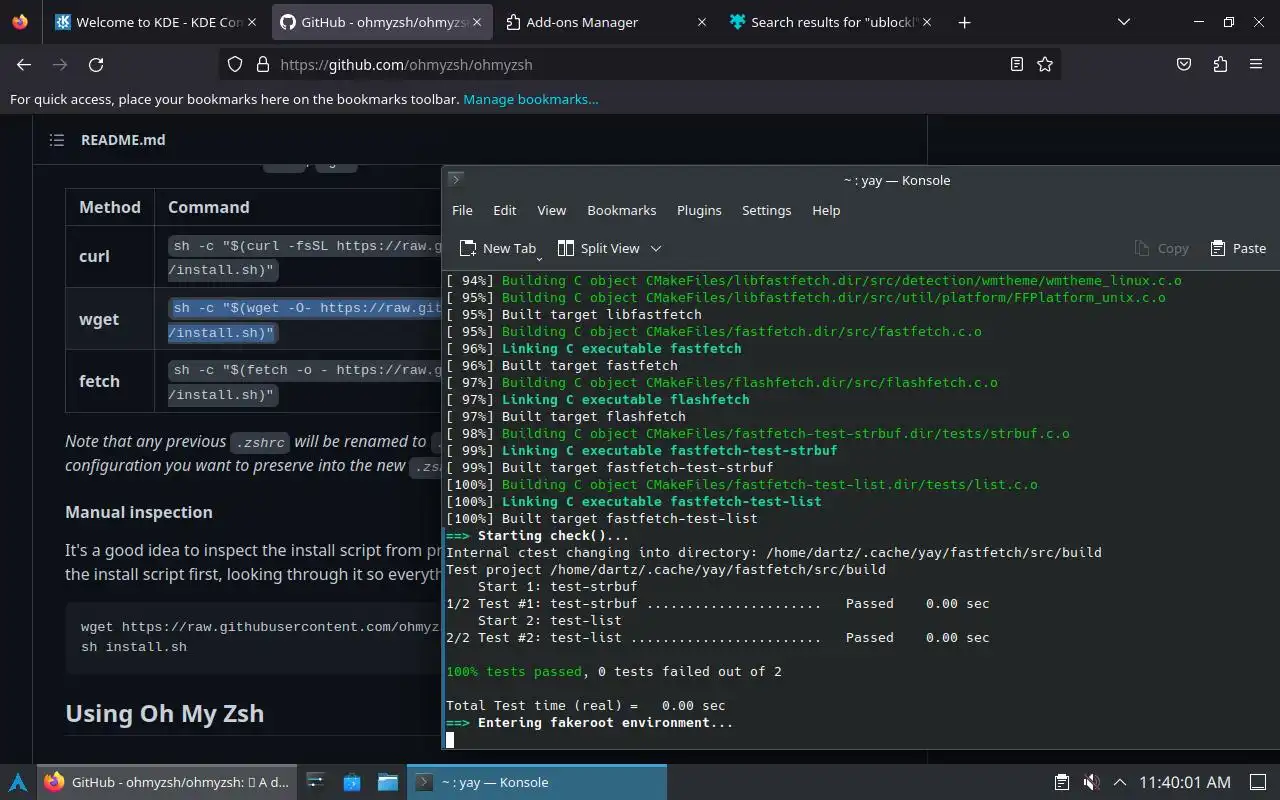The width and height of the screenshot is (1280, 800).
Task: Click '100% tests passed' terminal line
Action: 614,671
